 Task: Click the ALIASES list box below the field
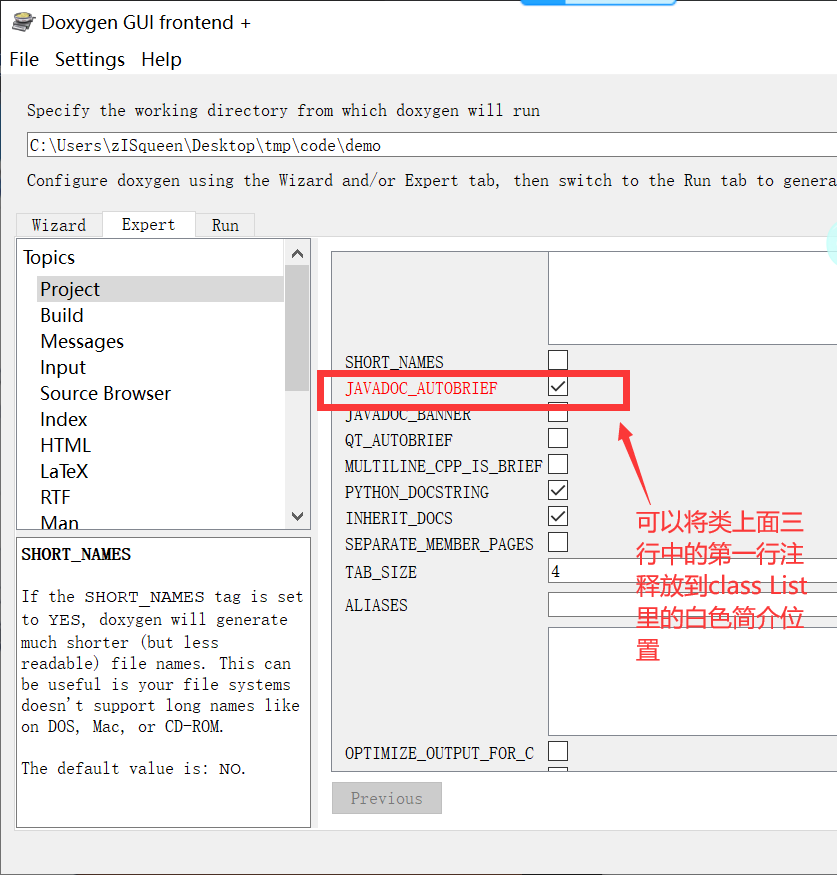point(692,682)
